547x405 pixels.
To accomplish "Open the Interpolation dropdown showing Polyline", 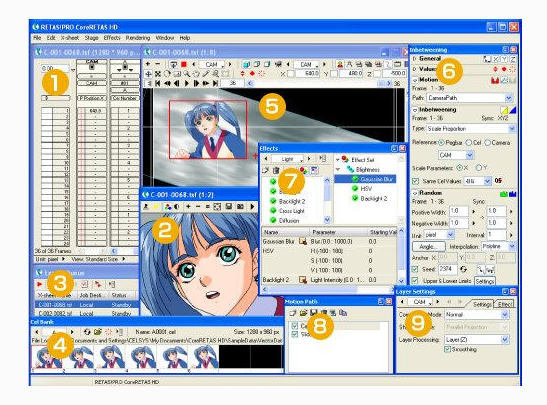I will pyautogui.click(x=499, y=246).
